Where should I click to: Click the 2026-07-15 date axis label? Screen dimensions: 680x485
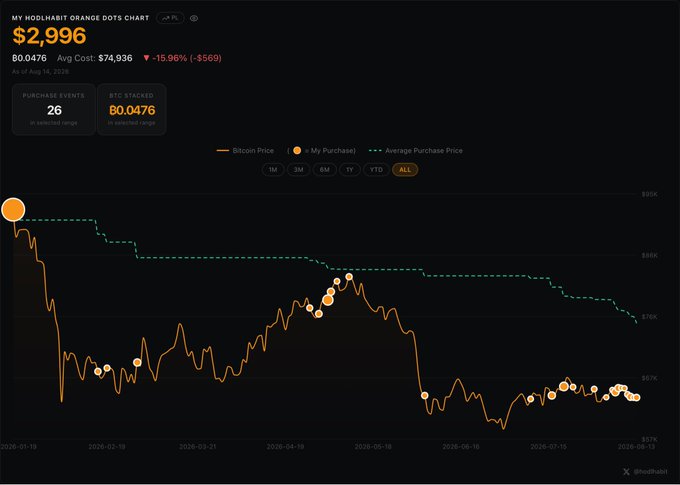[549, 446]
